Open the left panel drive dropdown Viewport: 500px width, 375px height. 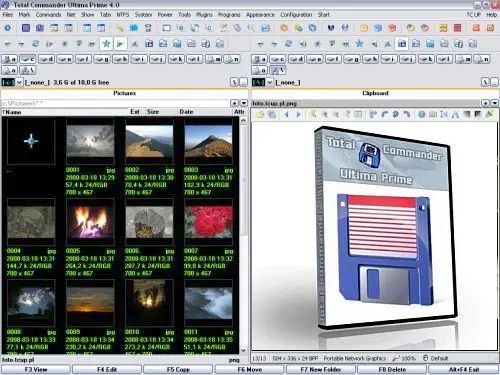tap(19, 82)
